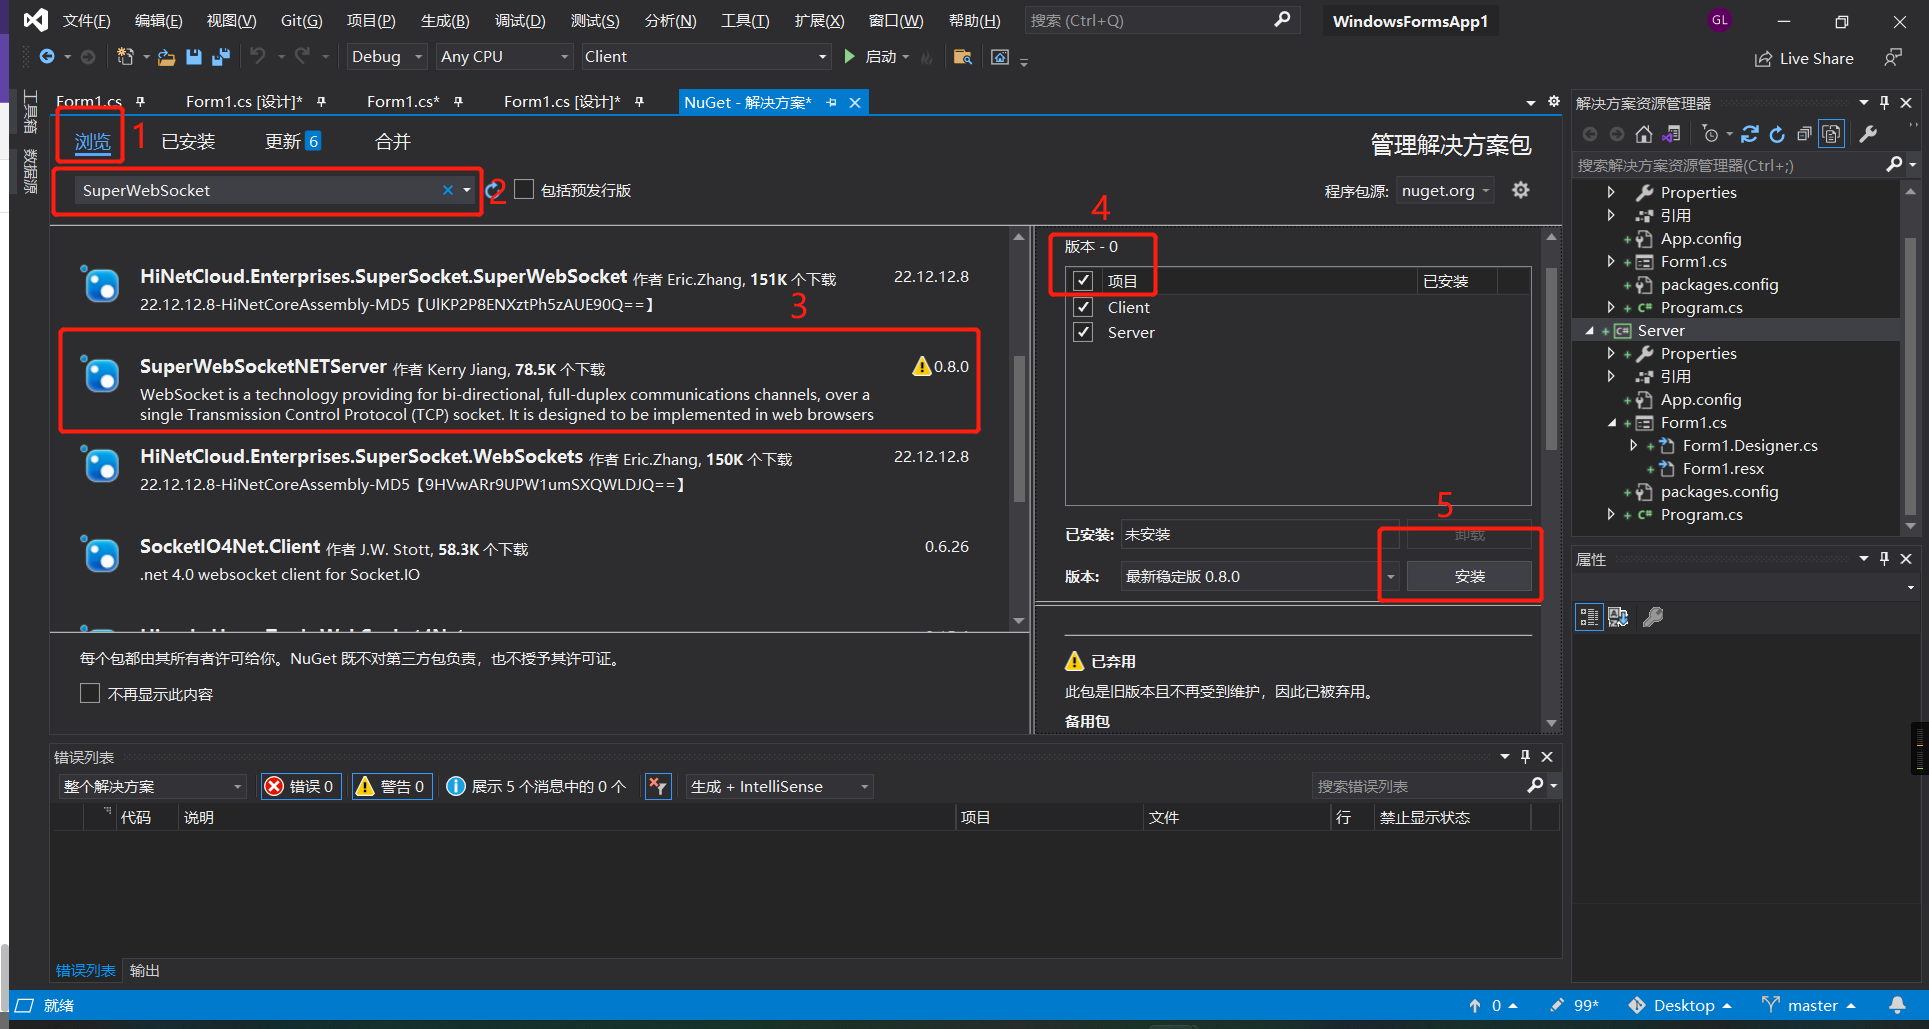The height and width of the screenshot is (1029, 1929).
Task: Toggle the Messages filter button
Action: coord(536,786)
